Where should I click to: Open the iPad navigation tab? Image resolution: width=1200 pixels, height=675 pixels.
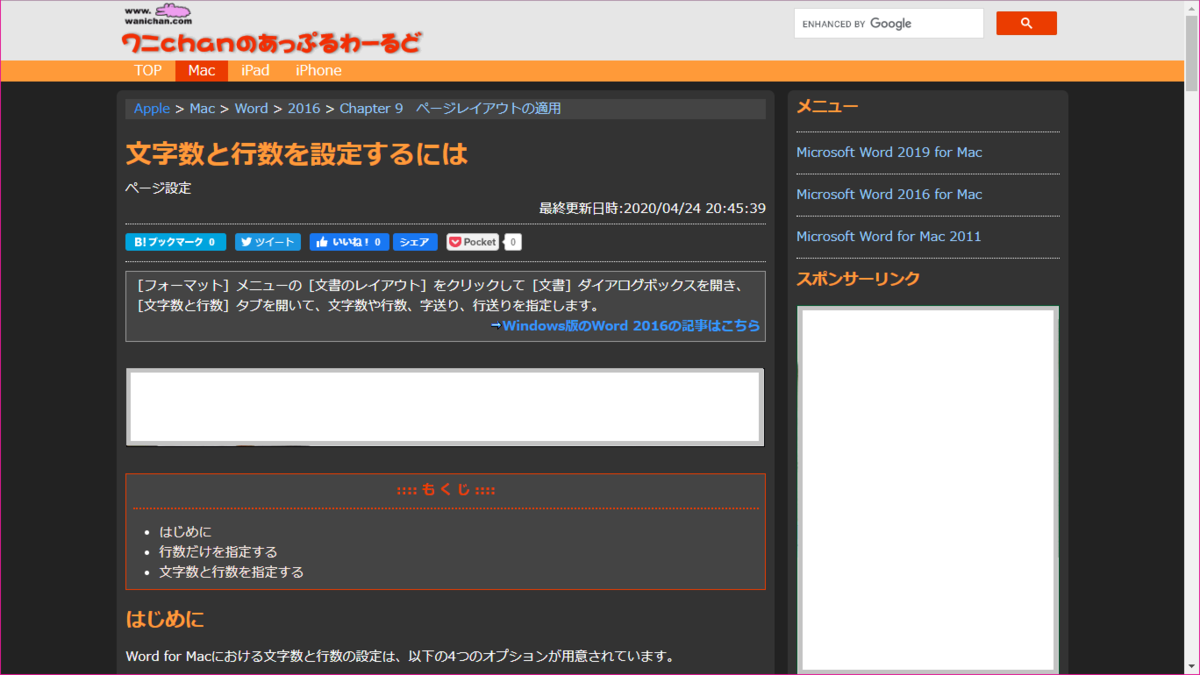click(x=255, y=70)
